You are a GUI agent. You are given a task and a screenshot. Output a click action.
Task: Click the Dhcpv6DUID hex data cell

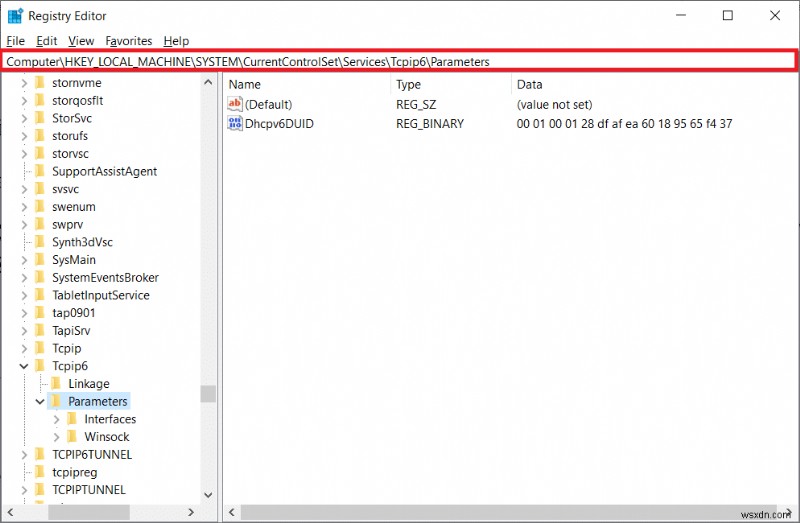click(x=624, y=123)
